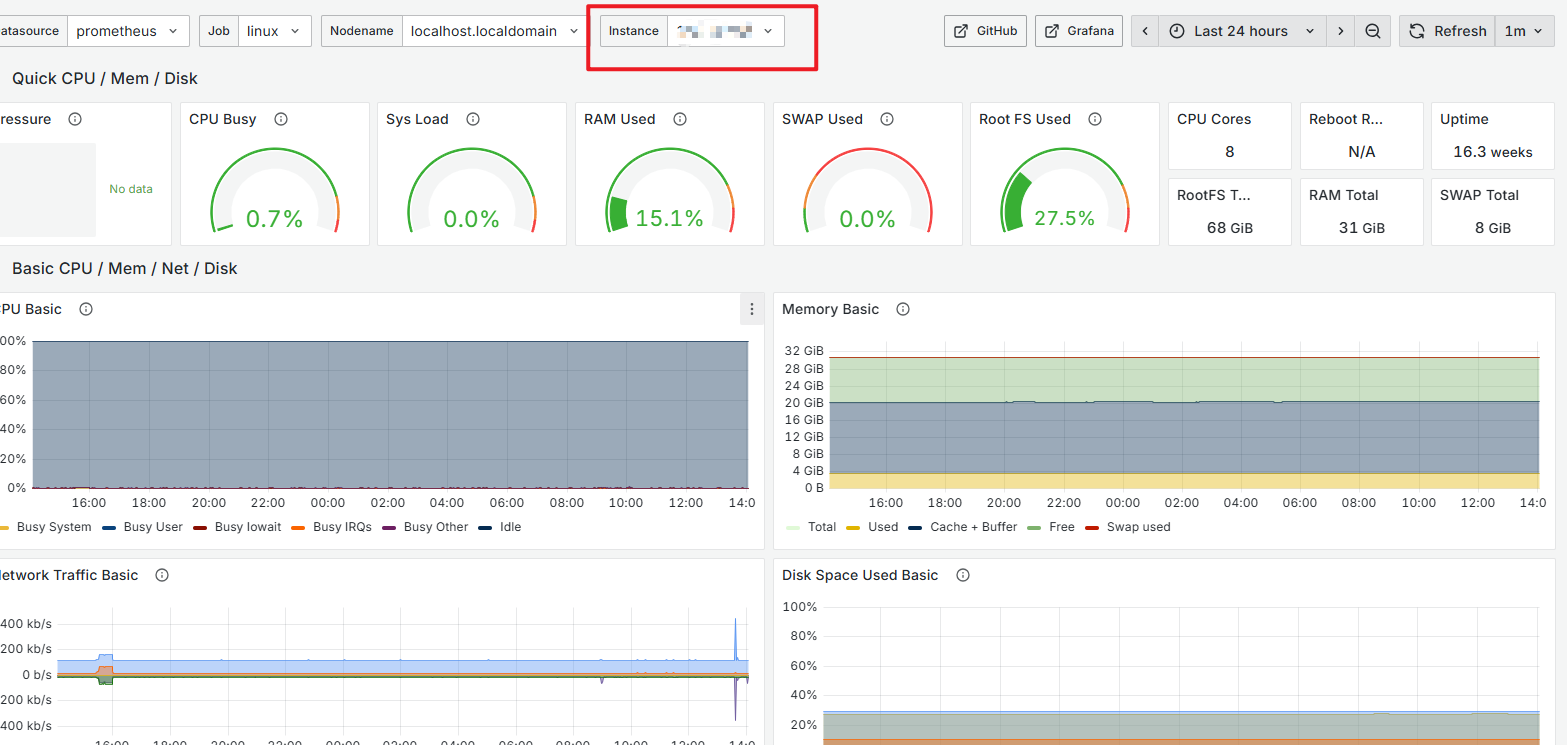Toggle the Used memory legend series
Image resolution: width=1567 pixels, height=745 pixels.
[x=882, y=527]
